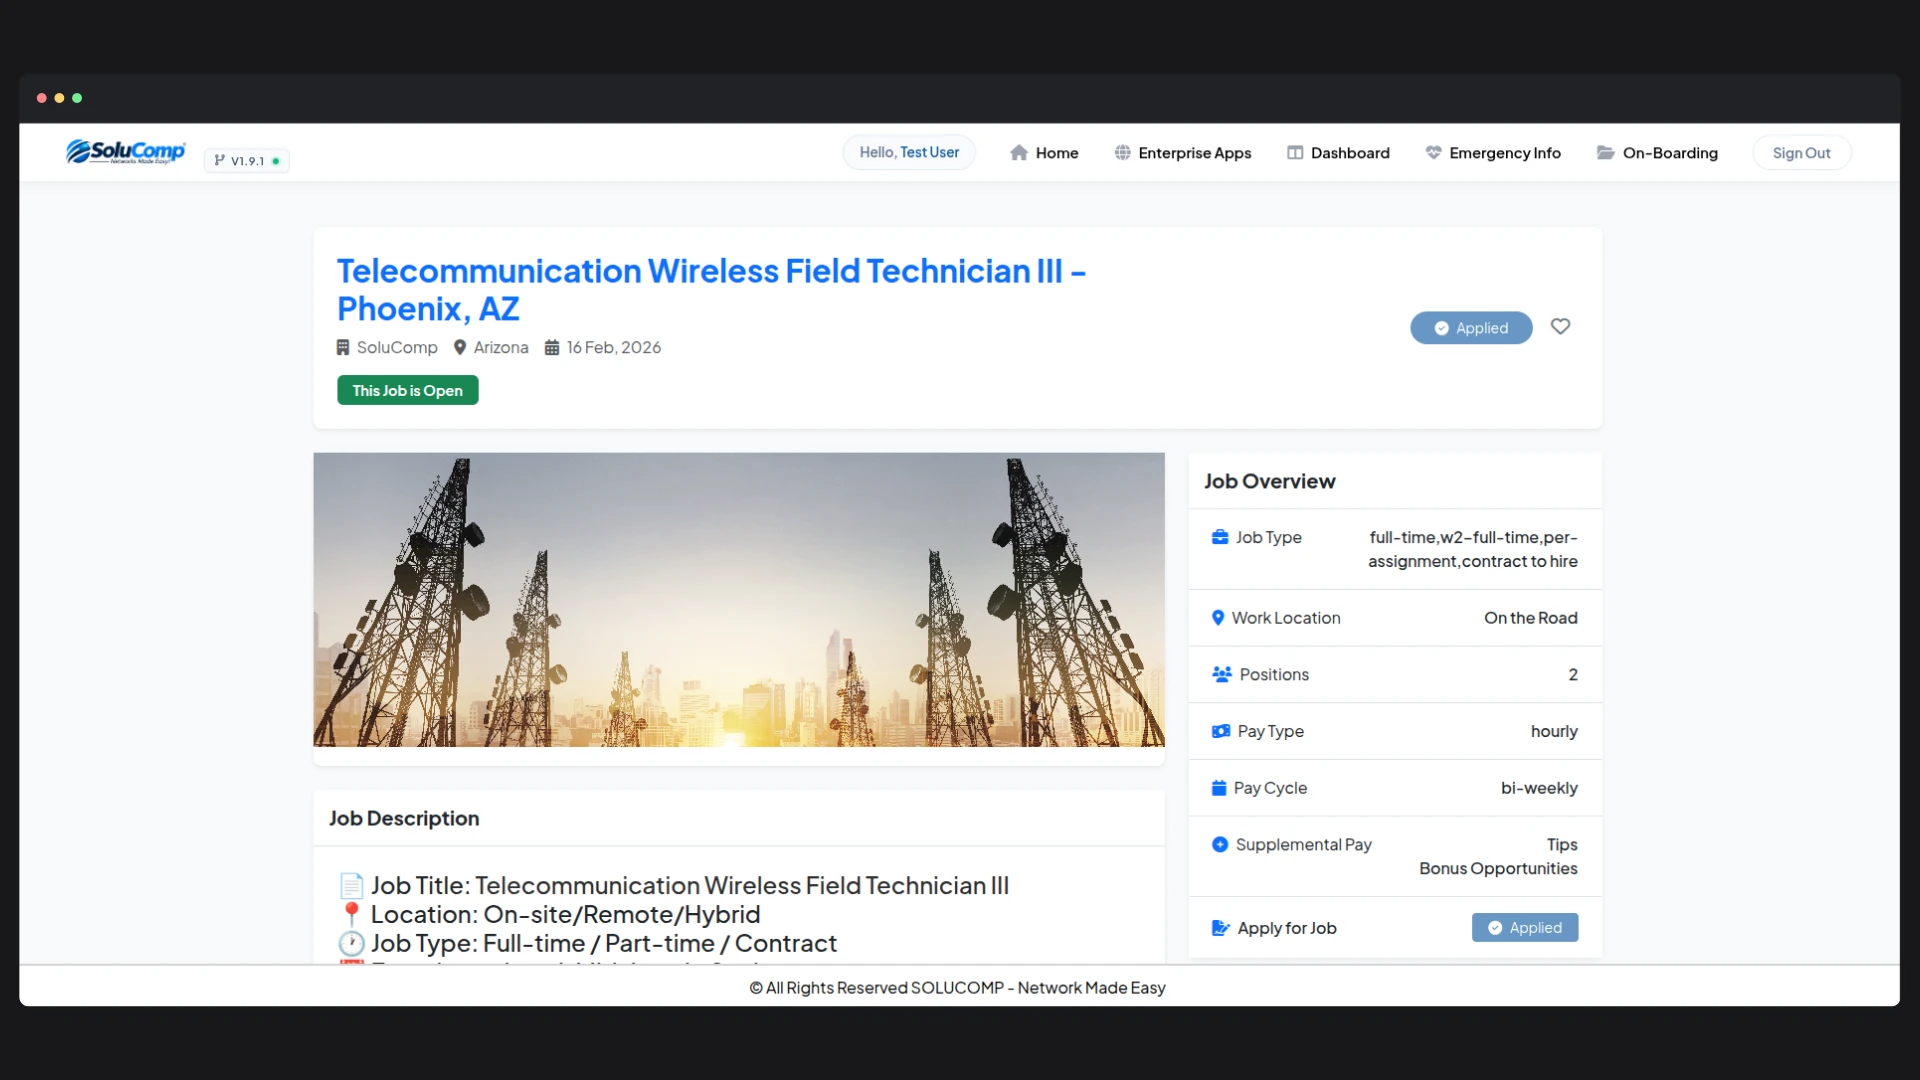Screen dimensions: 1920x1080
Task: Click the footer copyright text
Action: [x=958, y=988]
